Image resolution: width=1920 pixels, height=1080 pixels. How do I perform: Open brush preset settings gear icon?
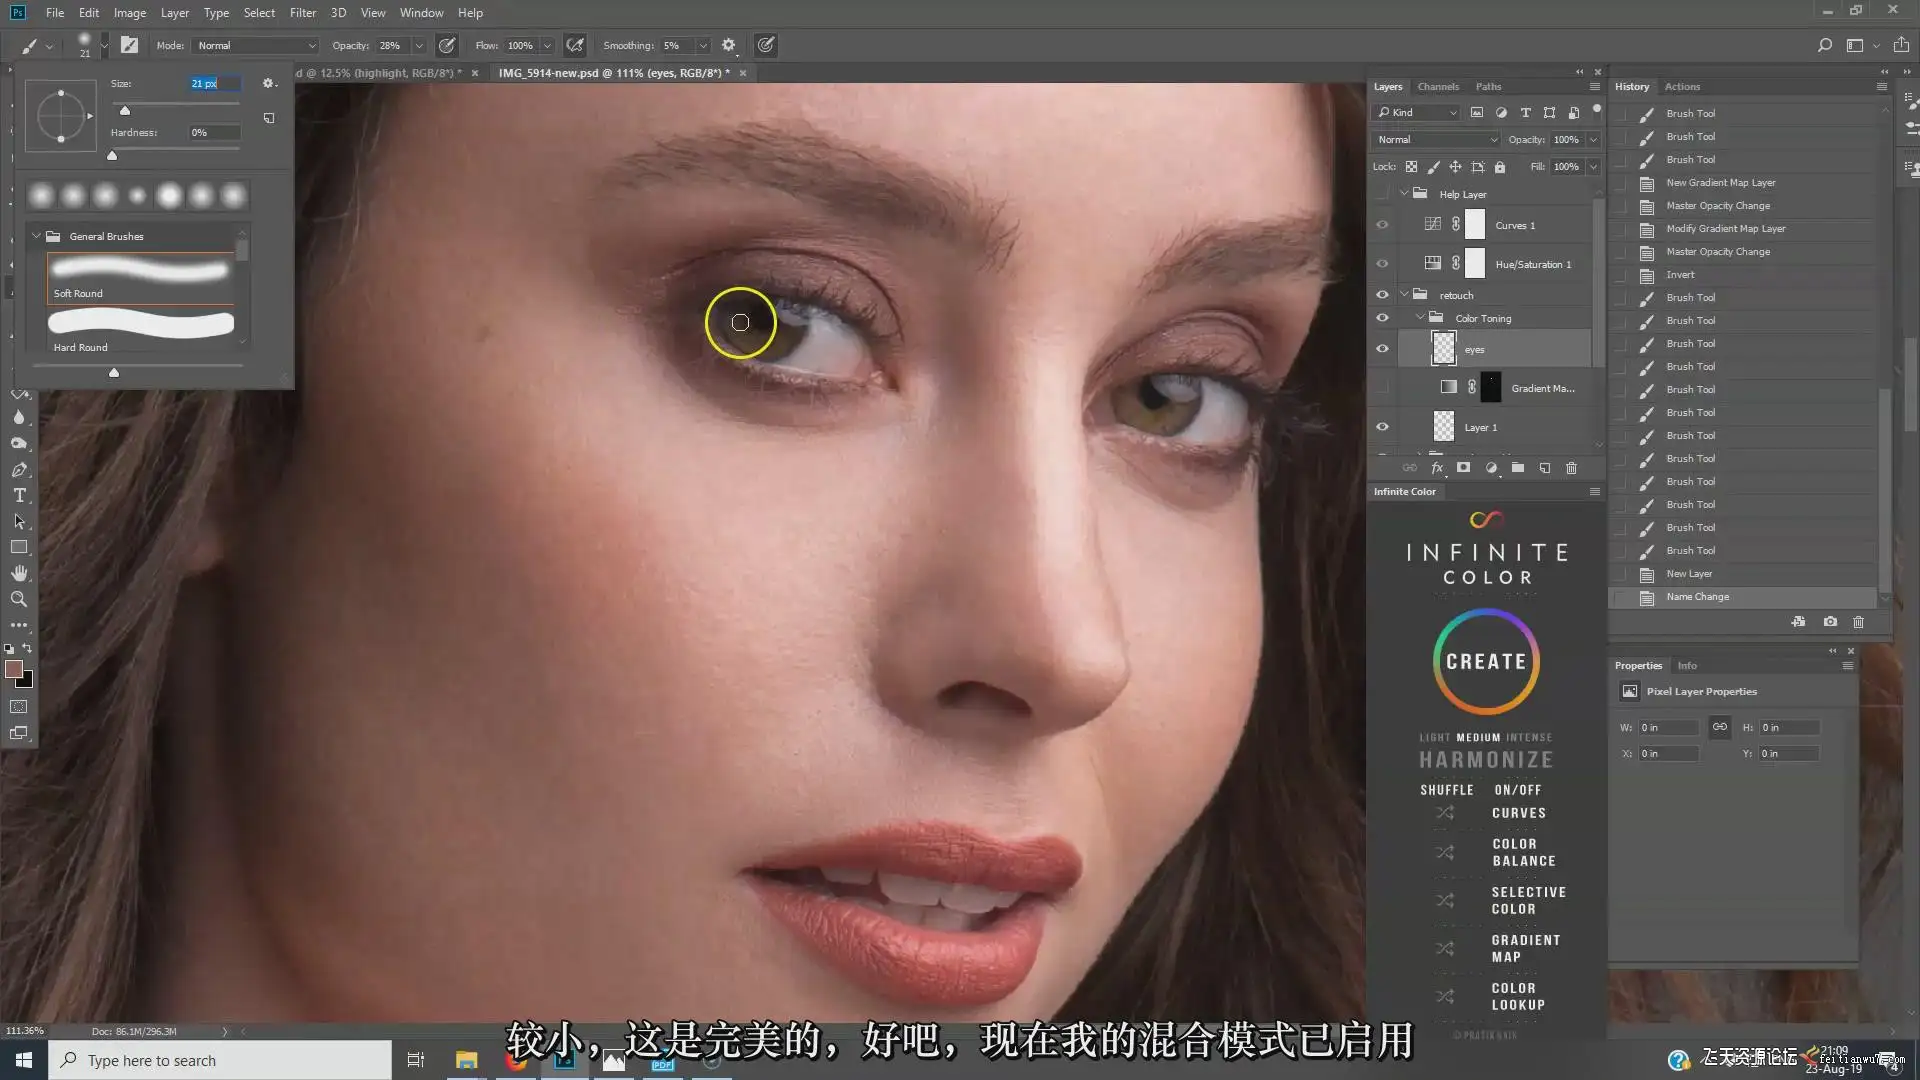coord(268,83)
